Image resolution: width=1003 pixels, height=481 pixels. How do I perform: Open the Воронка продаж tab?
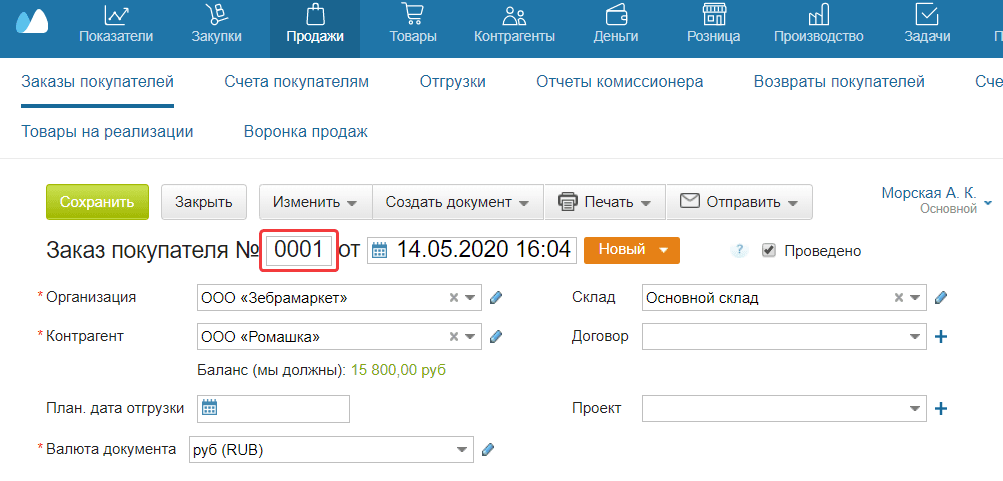[x=306, y=131]
